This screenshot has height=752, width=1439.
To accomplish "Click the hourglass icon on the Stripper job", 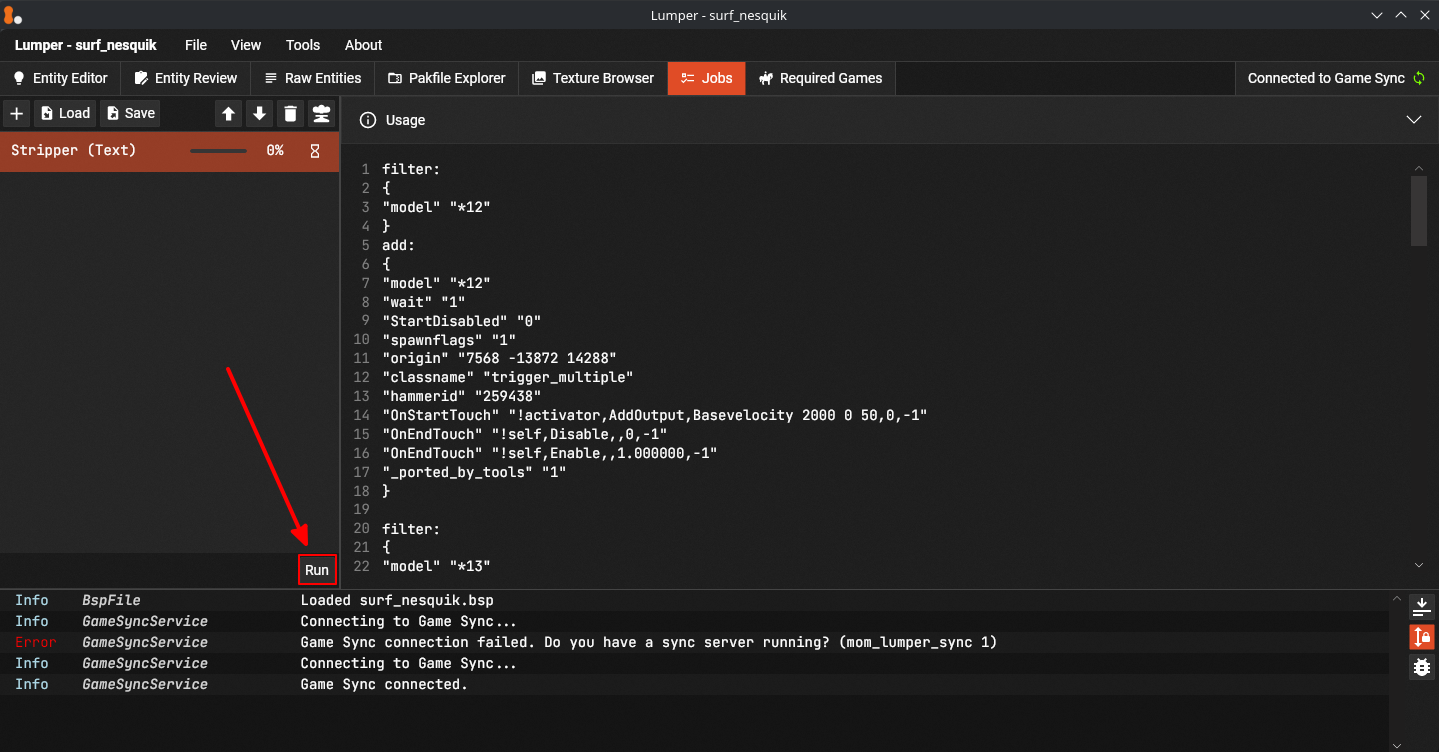I will coord(315,151).
